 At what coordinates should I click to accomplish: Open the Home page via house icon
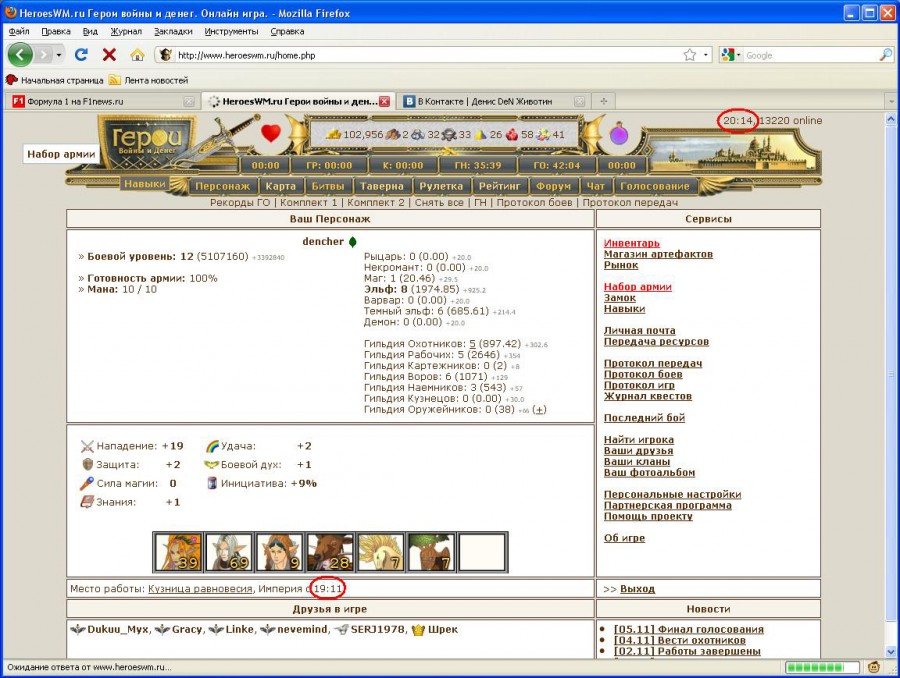pos(137,55)
